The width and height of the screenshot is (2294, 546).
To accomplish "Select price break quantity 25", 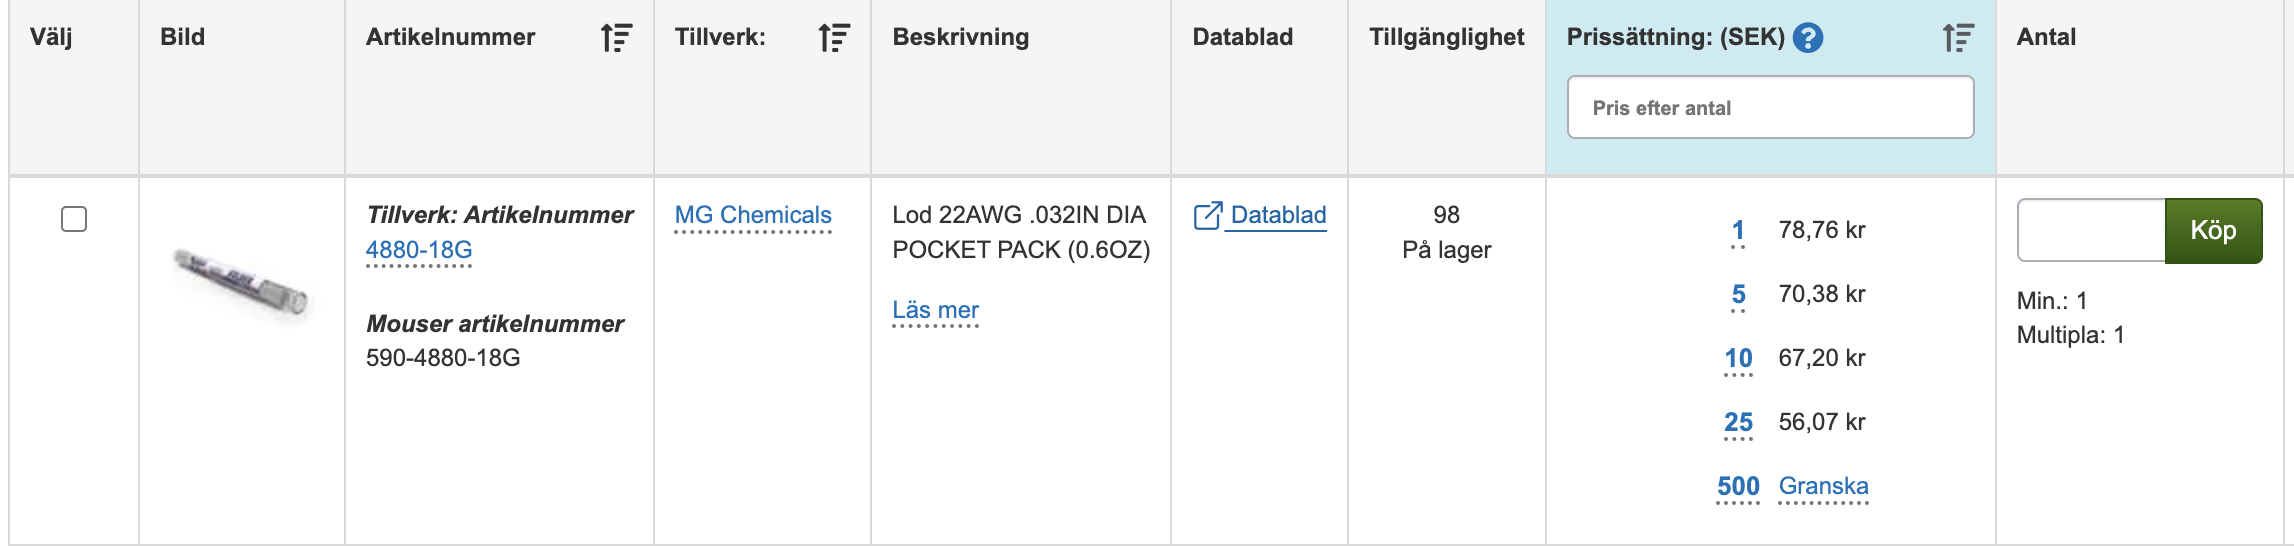I will (x=1738, y=422).
